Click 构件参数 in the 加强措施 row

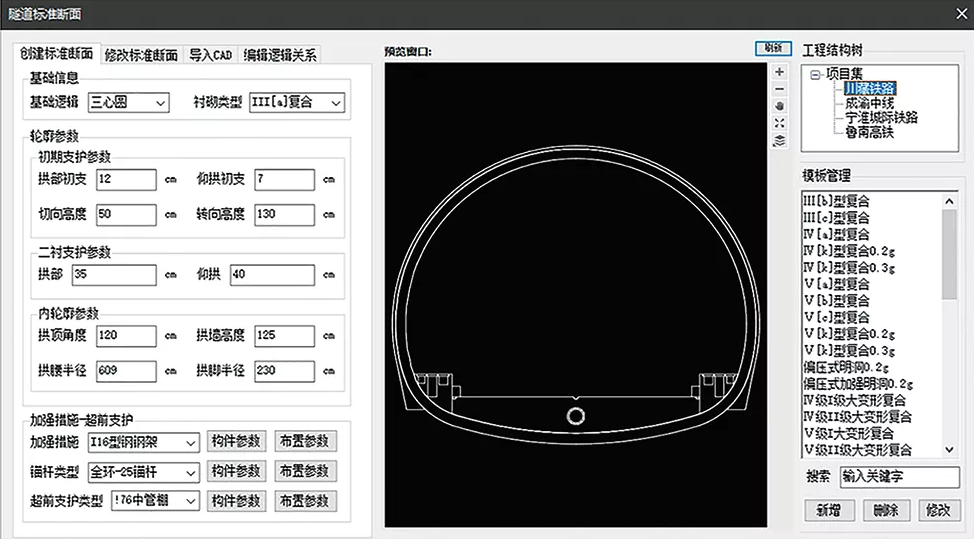tap(236, 442)
